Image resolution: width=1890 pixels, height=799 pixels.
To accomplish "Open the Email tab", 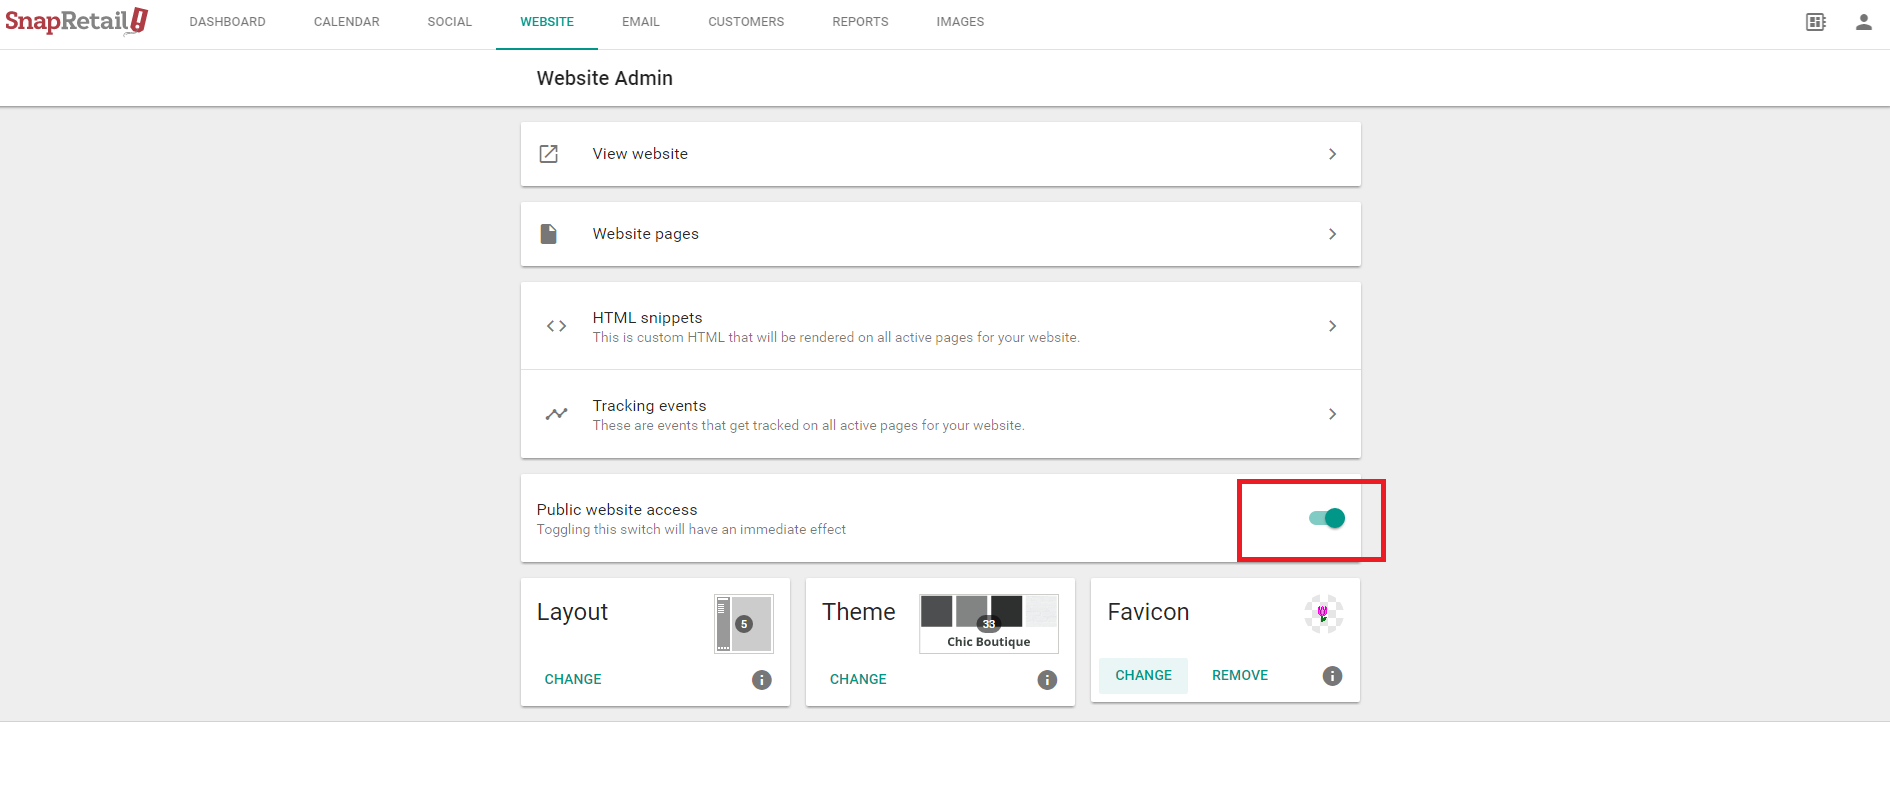I will click(x=641, y=22).
